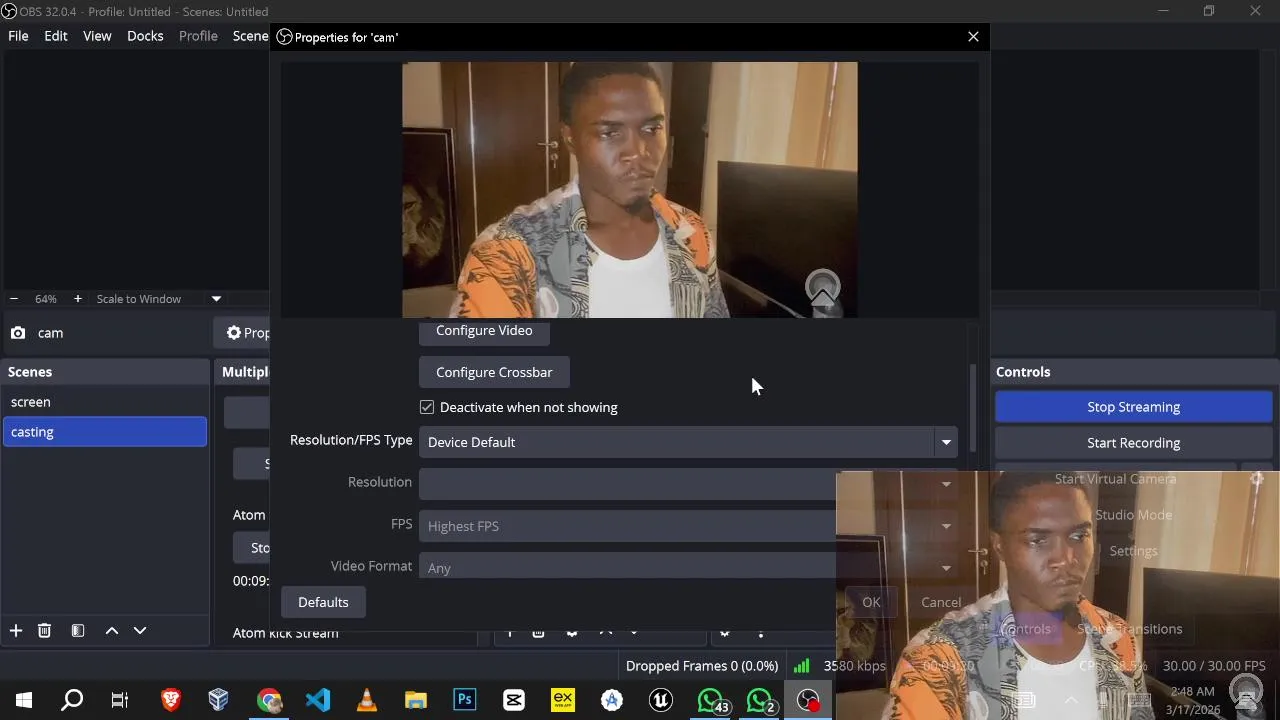Reset properties with Defaults button
The height and width of the screenshot is (720, 1280).
click(323, 602)
